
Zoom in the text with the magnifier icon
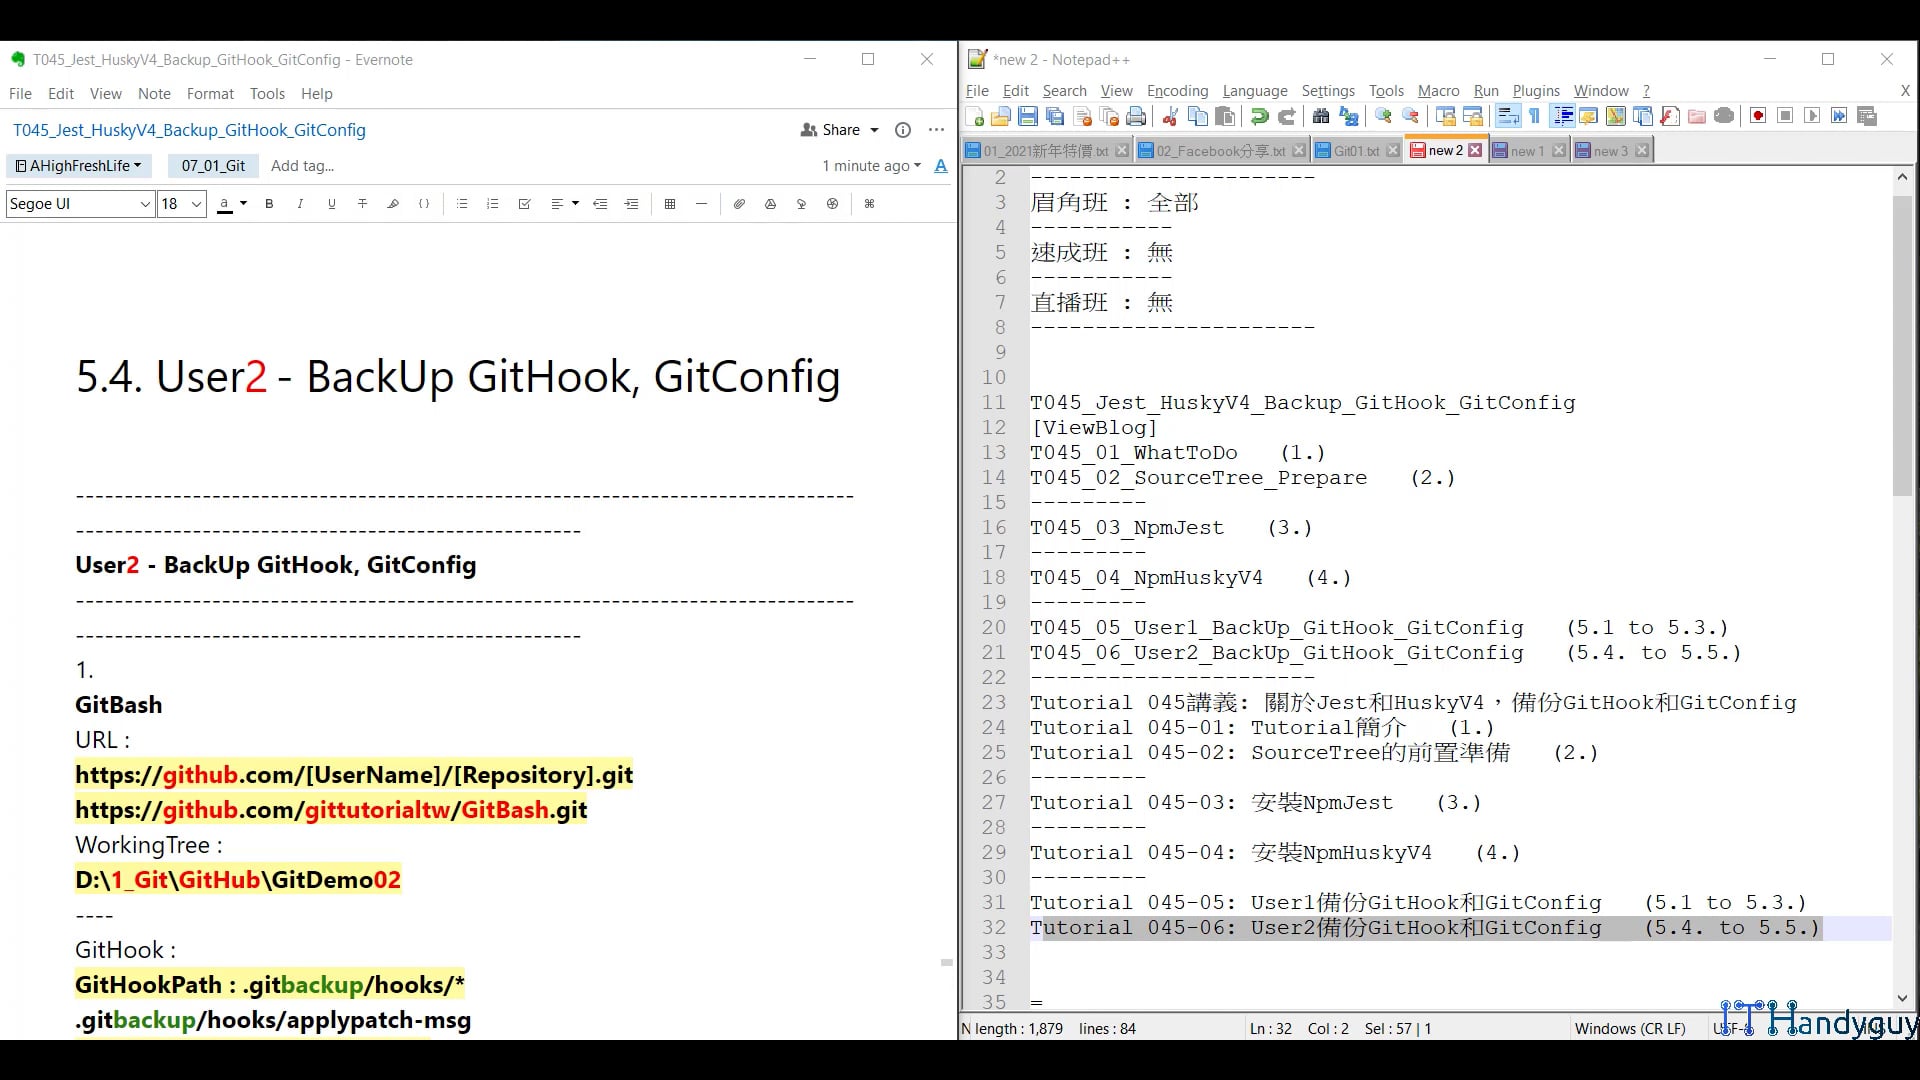click(1383, 117)
